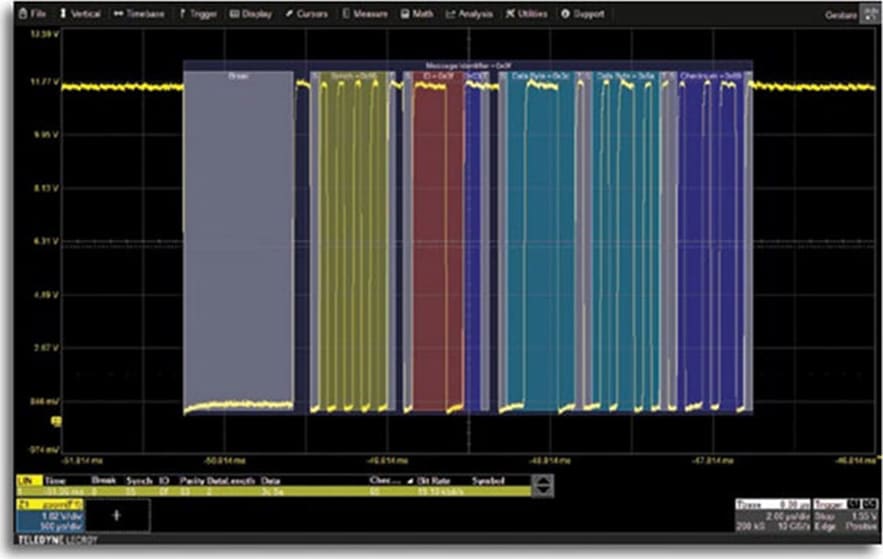Open the Measure menu
Screen dimensions: 883x559
pos(365,14)
